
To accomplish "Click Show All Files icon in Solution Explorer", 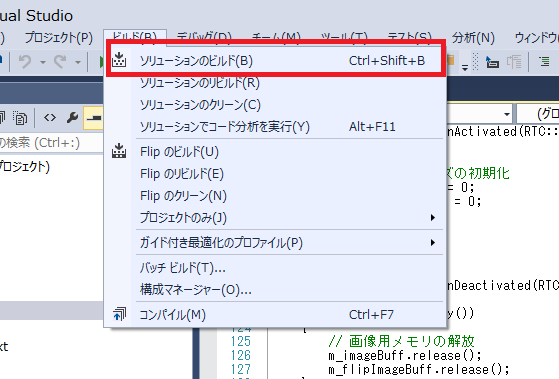I will 20,118.
